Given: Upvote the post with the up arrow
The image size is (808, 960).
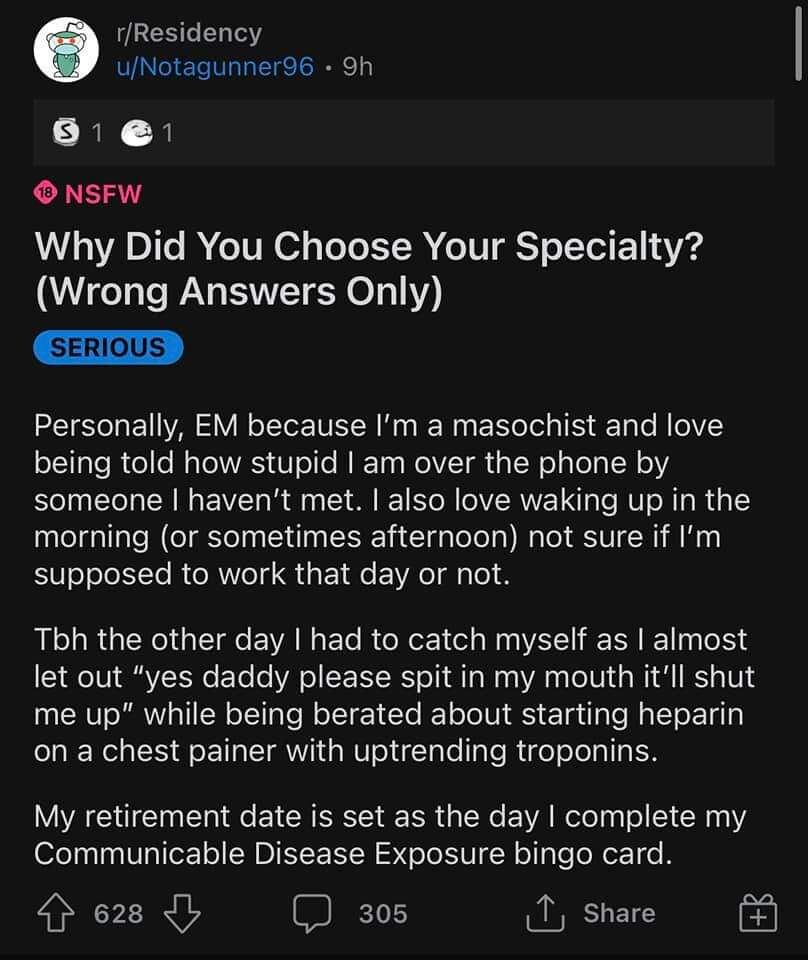Looking at the screenshot, I should (x=56, y=913).
